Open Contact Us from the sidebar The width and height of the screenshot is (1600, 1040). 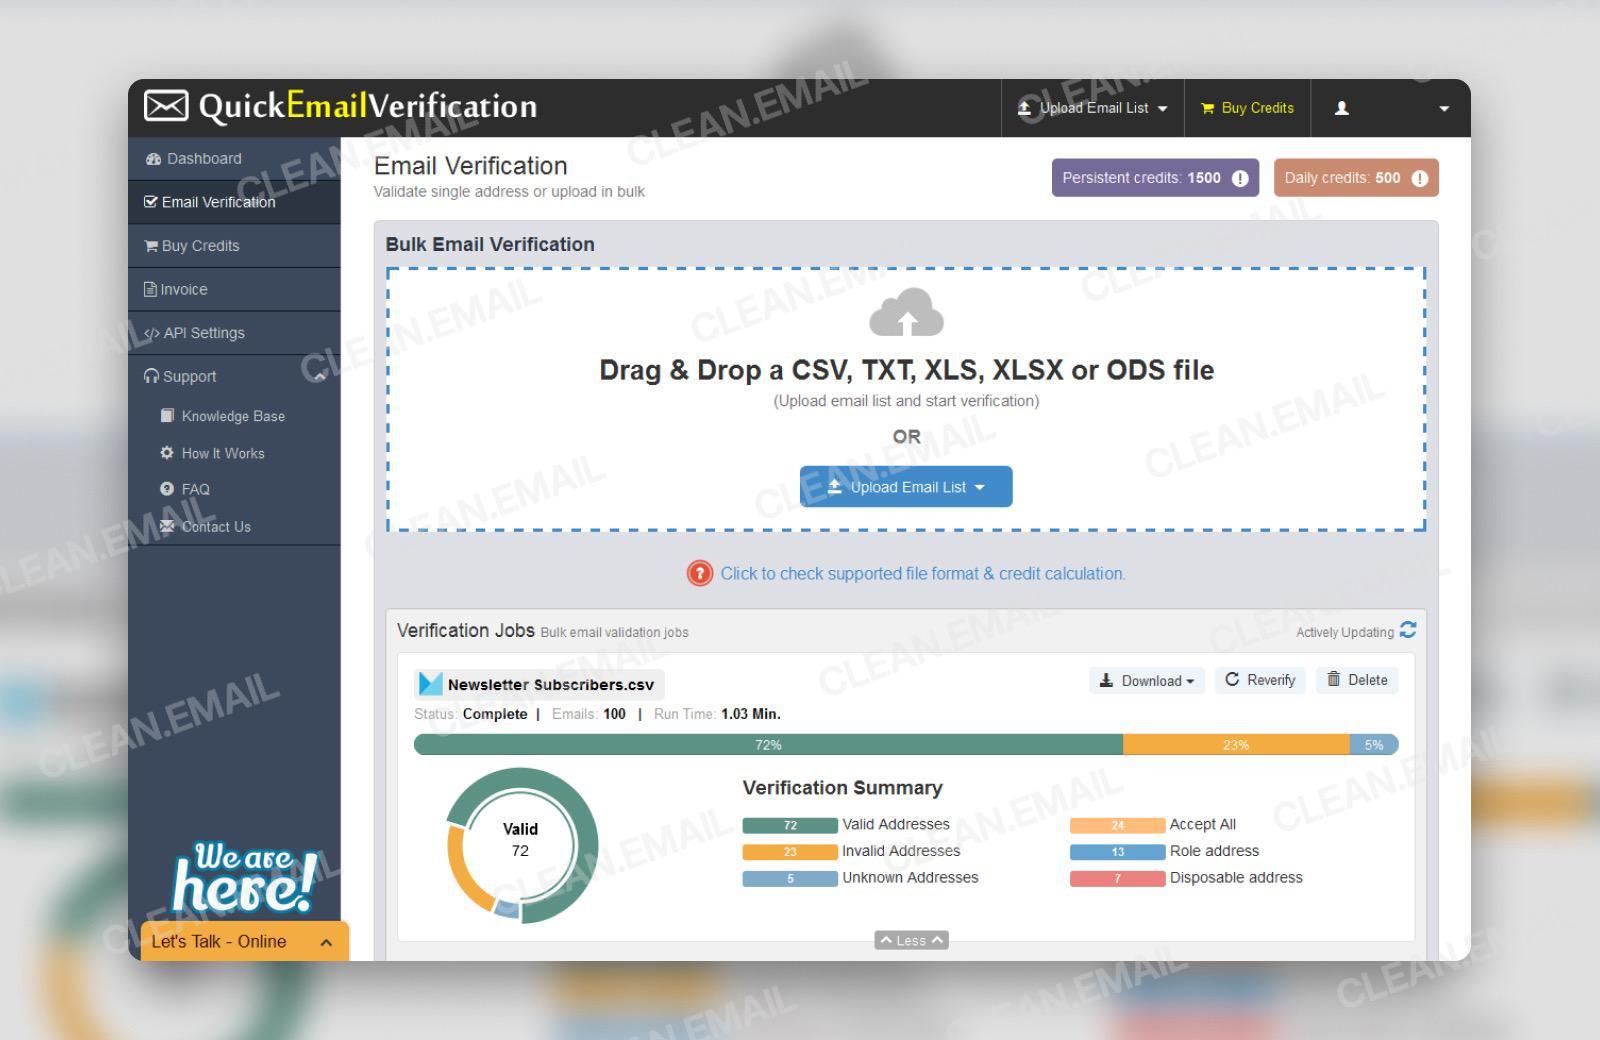point(215,526)
